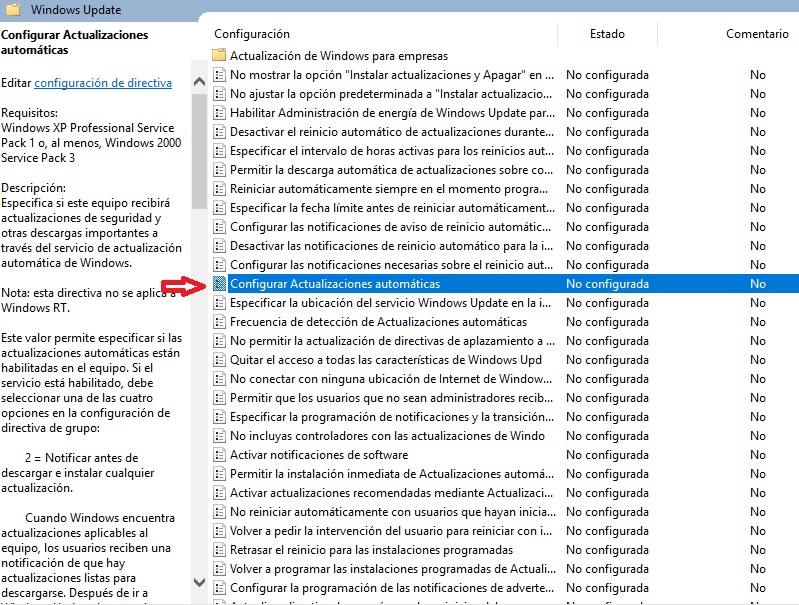Select 'Configurar Actualizaciones automáticas' policy name
Viewport: 799px width, 605px height.
(x=335, y=284)
